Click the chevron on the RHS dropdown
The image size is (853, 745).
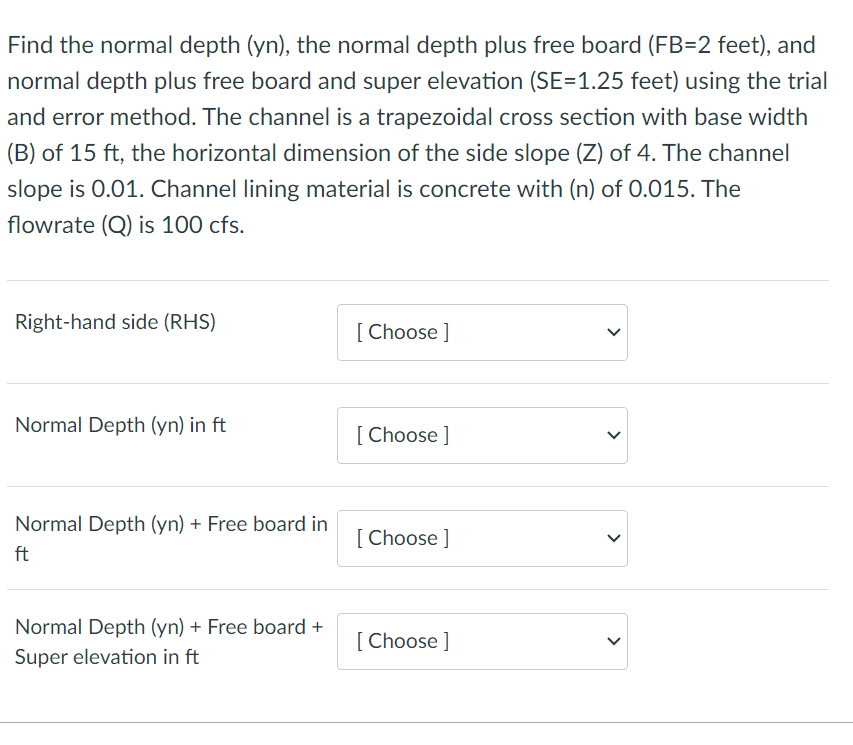click(x=612, y=332)
